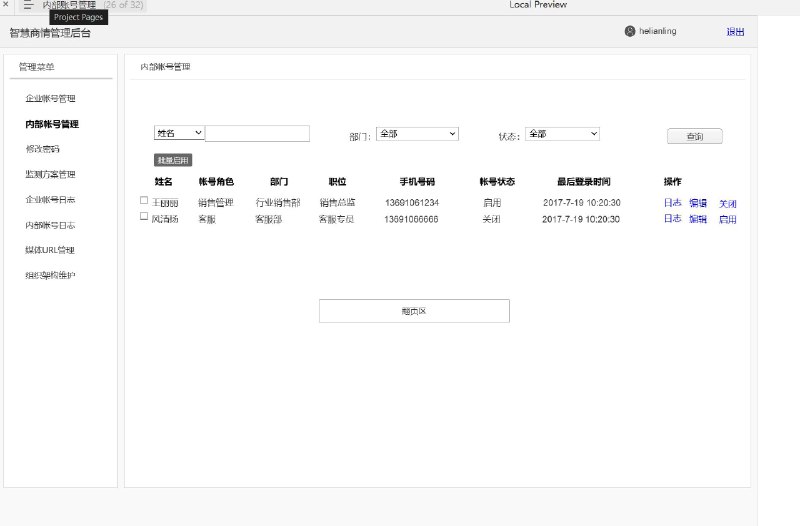Viewport: 800px width, 526px height.
Task: Click 启用 for the 风清杨 account
Action: (x=728, y=219)
